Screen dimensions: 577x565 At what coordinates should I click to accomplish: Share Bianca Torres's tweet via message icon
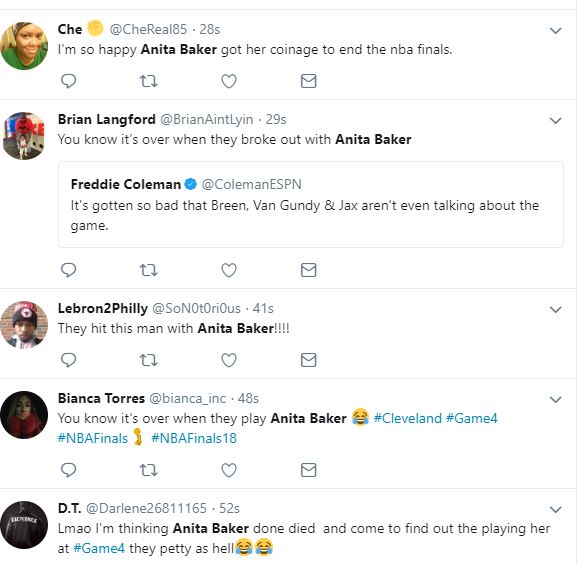(x=308, y=470)
